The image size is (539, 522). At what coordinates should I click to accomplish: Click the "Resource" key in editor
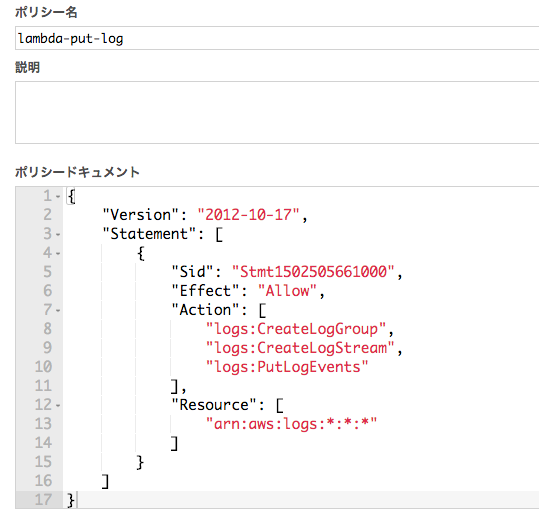(214, 405)
